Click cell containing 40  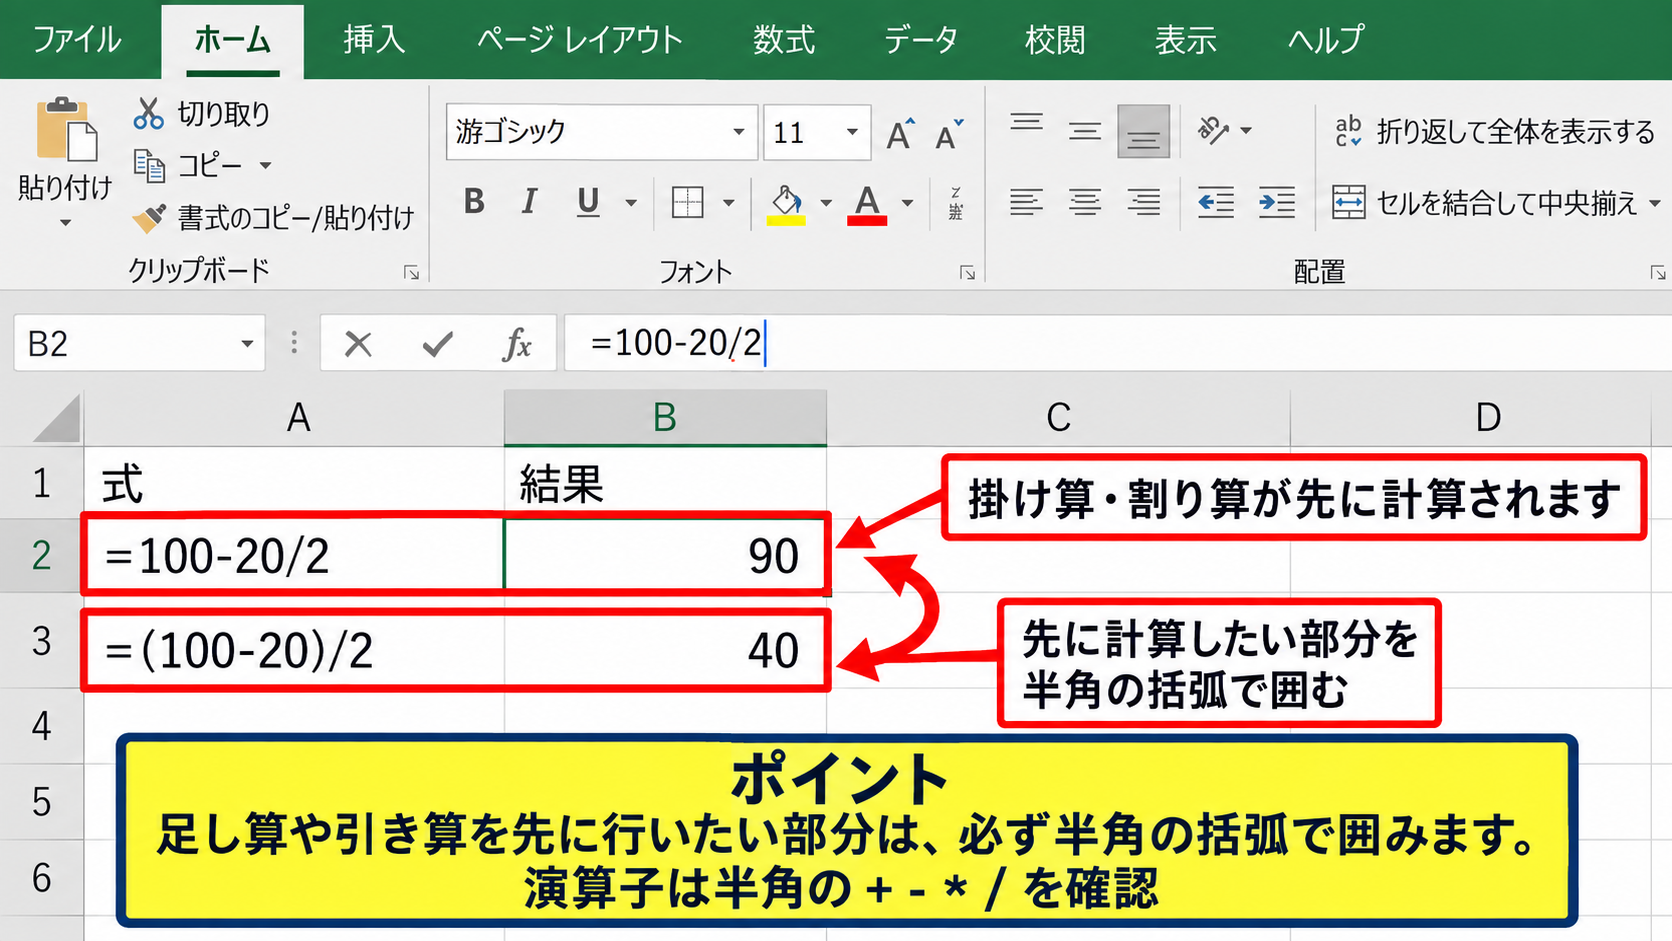666,650
